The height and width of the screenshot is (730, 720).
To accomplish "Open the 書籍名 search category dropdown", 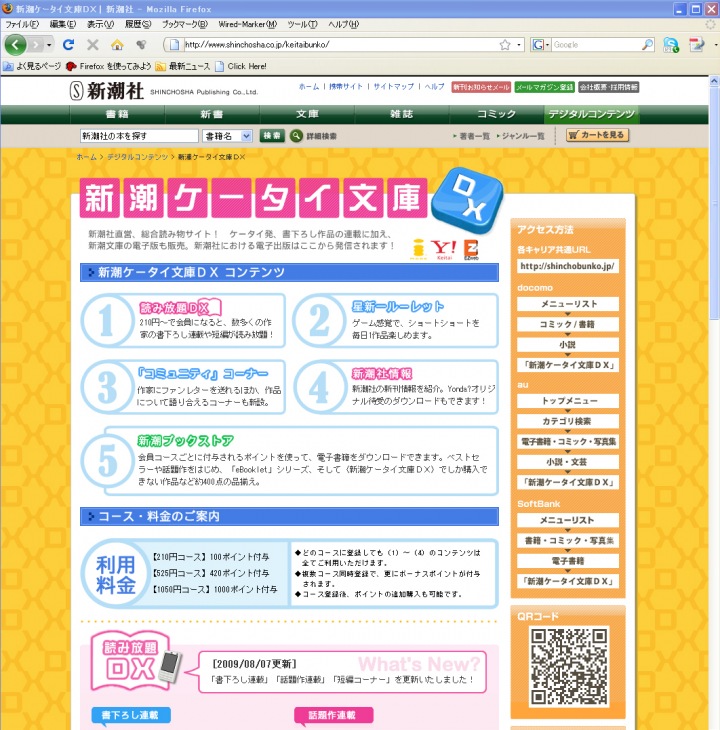I will 228,136.
